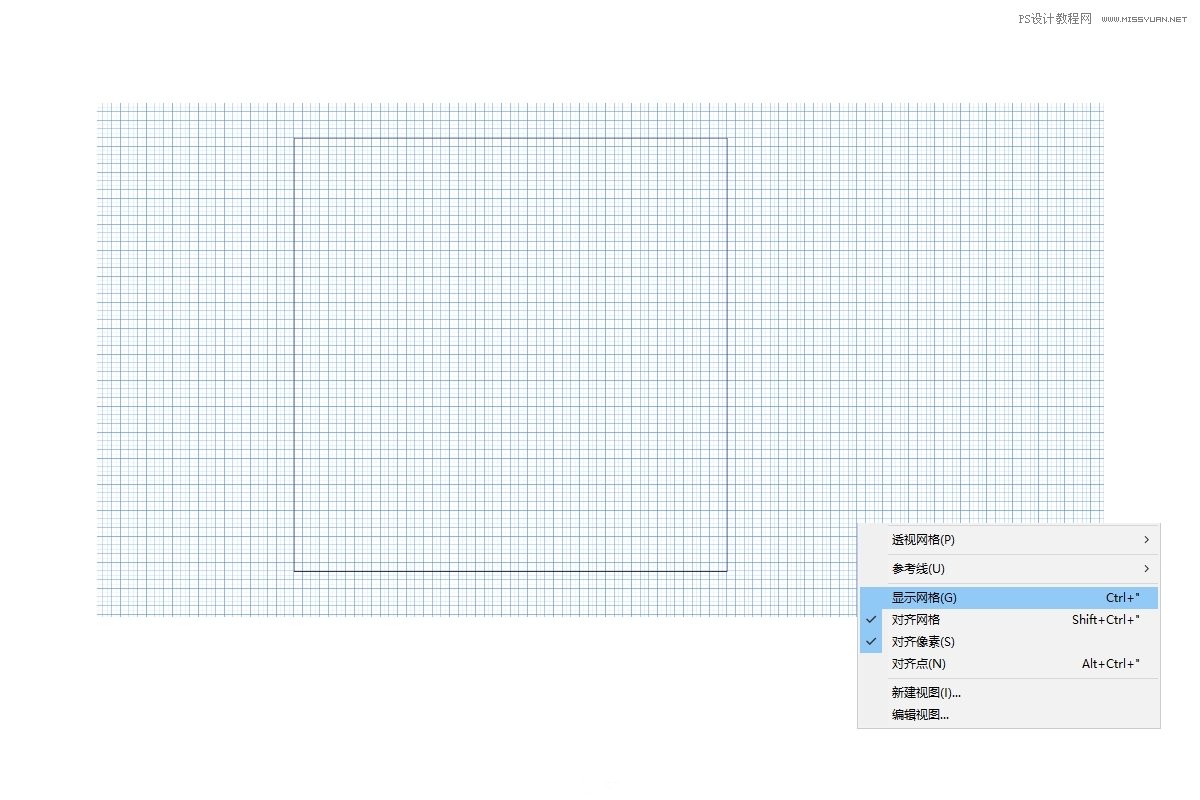Open the 参考线(U) submenu

(1009, 569)
